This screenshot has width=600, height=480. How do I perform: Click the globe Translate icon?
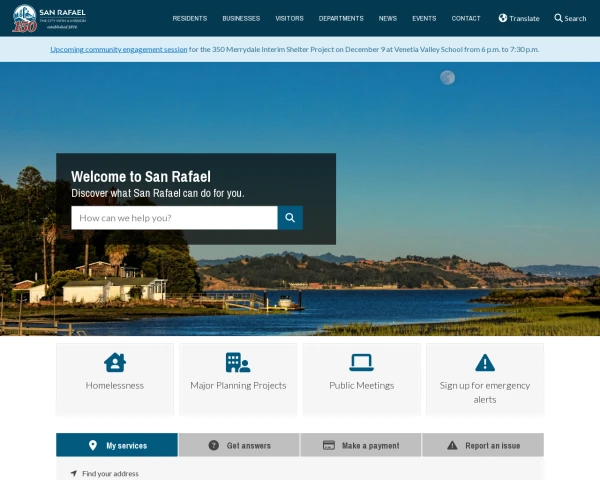(x=503, y=18)
